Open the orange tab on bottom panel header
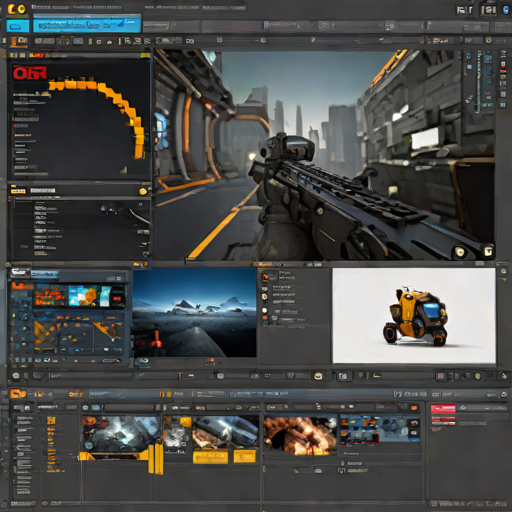The image size is (512, 512). [18, 394]
